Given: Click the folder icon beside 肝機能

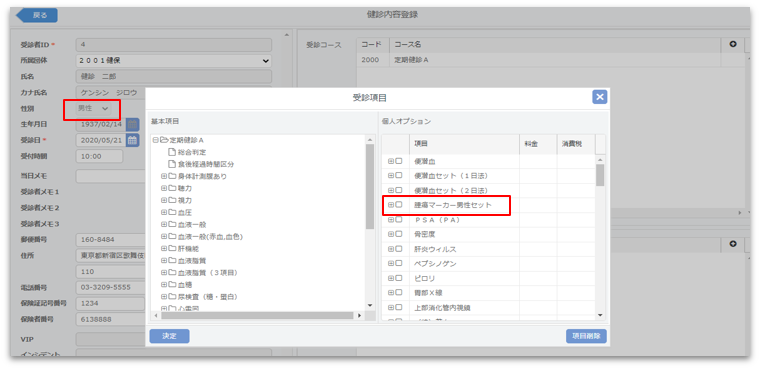Looking at the screenshot, I should (x=172, y=248).
